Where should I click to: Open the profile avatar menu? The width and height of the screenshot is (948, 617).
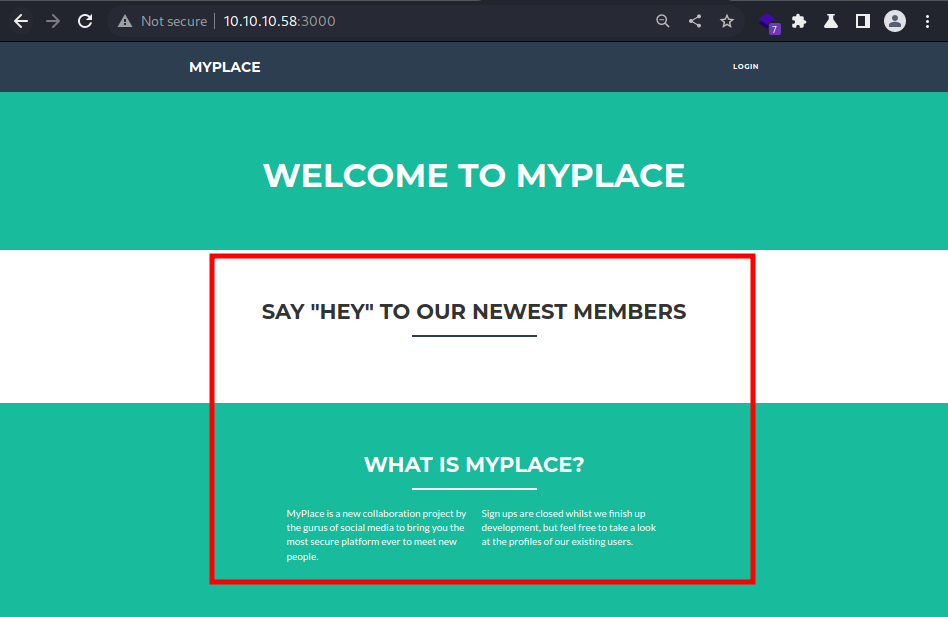pyautogui.click(x=895, y=21)
